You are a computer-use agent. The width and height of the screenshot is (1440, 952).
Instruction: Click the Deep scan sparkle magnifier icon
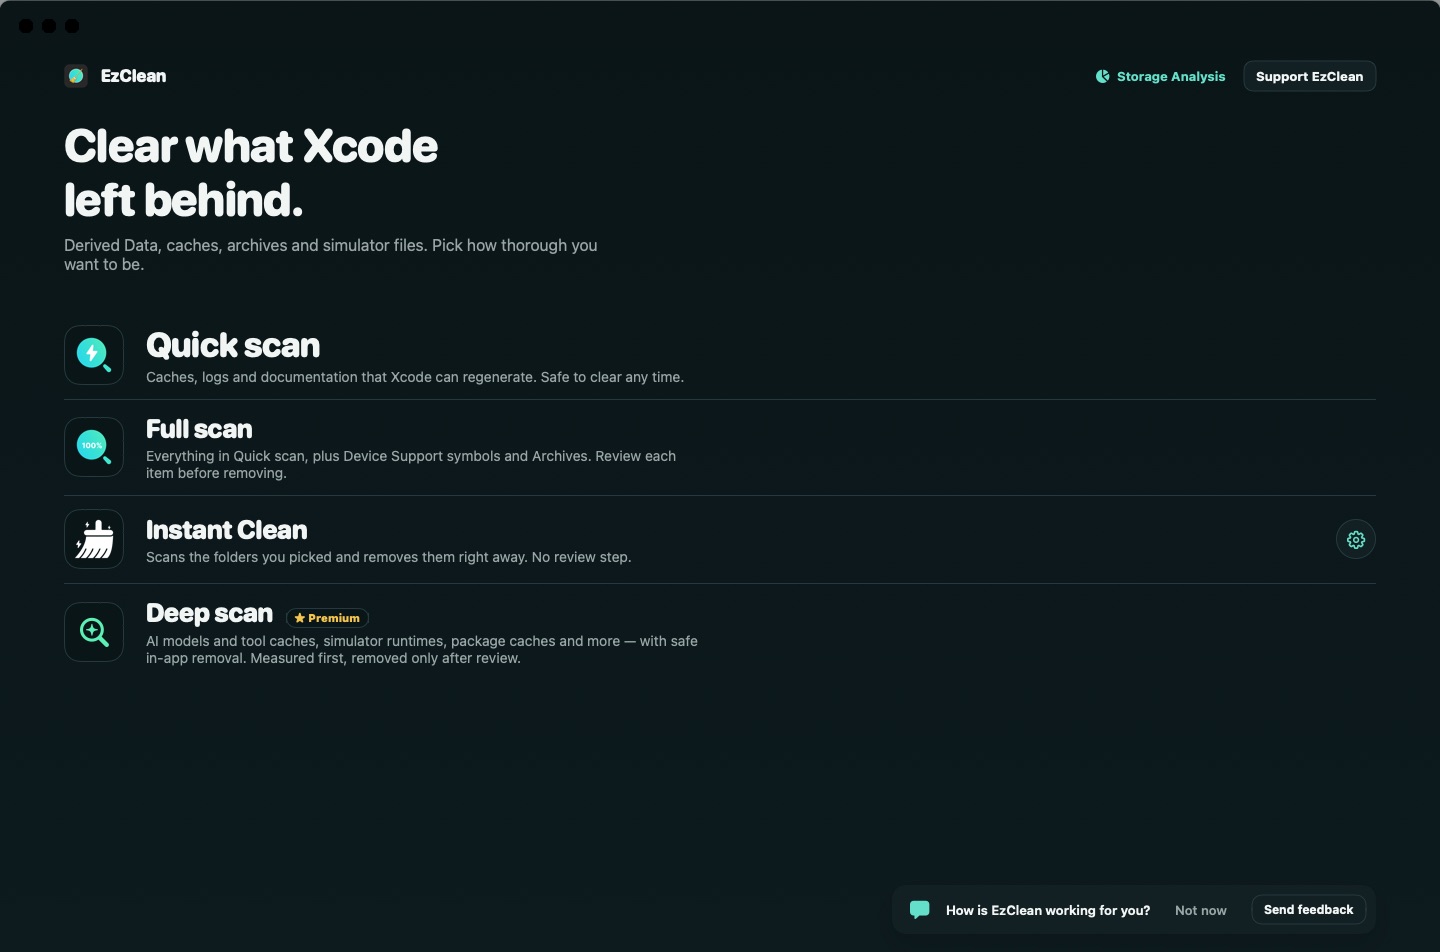(94, 632)
